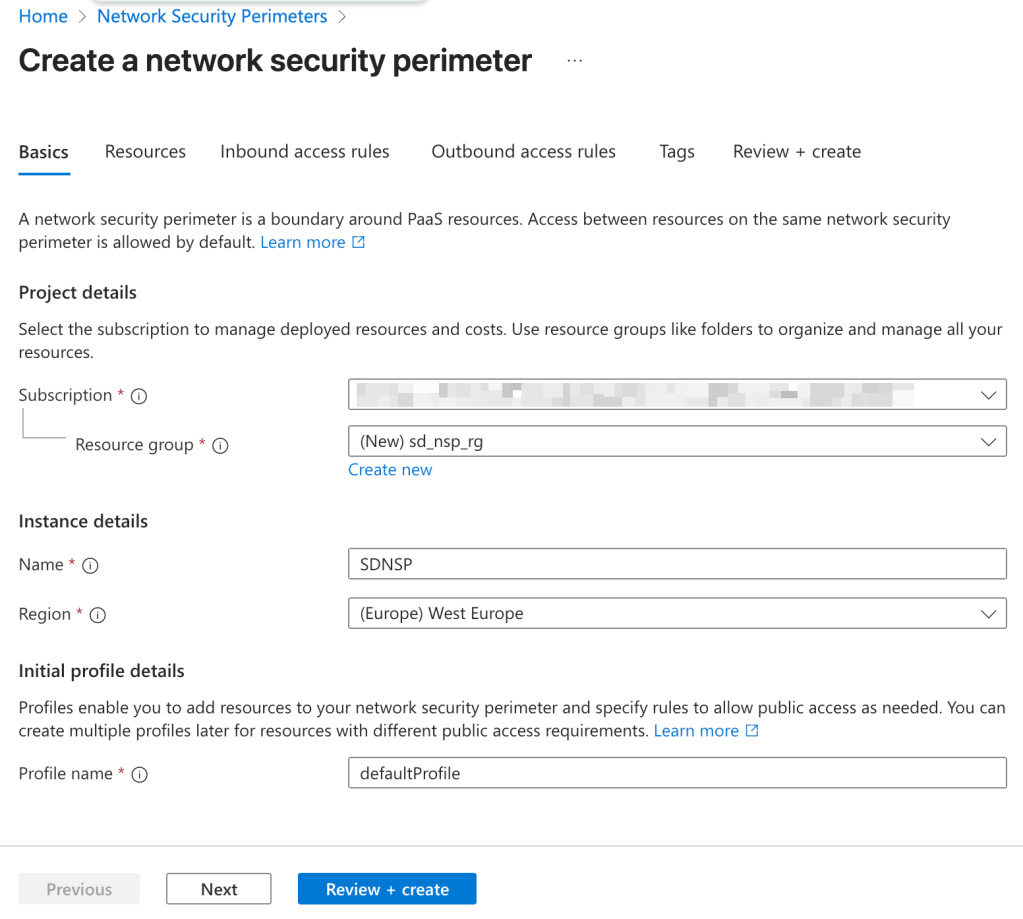Click the Resource group info icon
This screenshot has height=919, width=1023.
[x=221, y=446]
